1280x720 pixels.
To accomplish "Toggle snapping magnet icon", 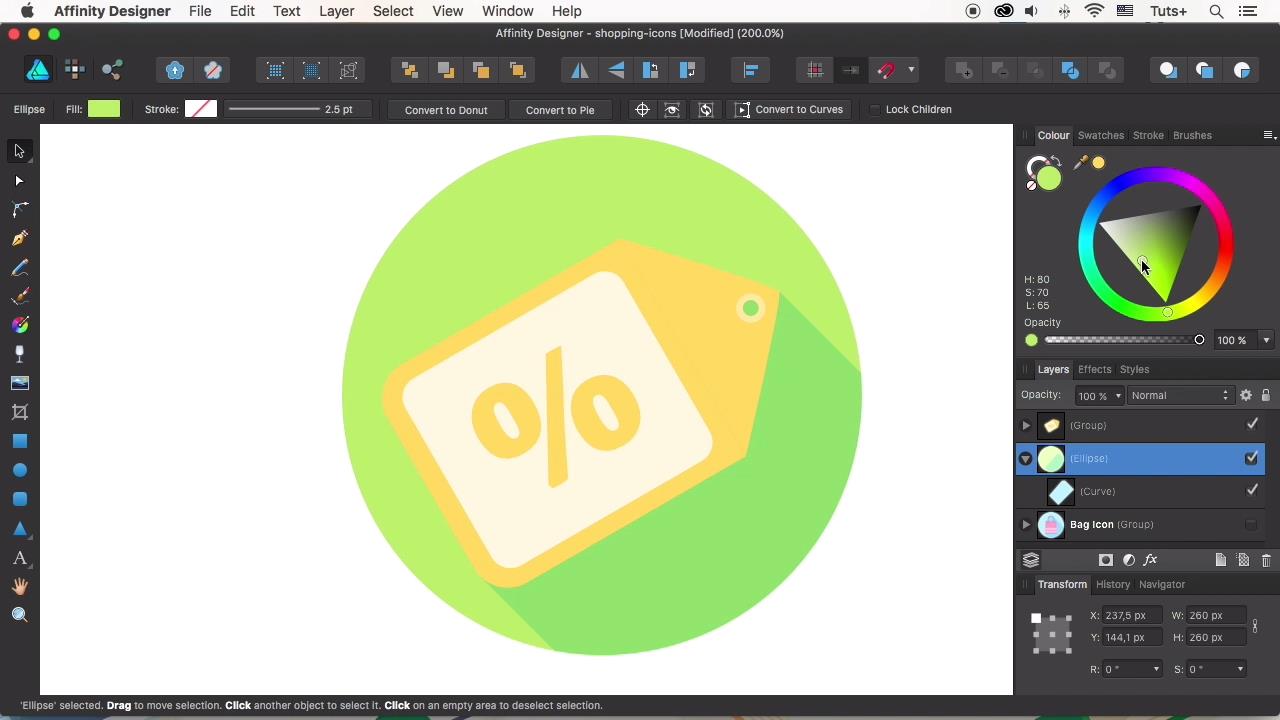I will point(886,70).
